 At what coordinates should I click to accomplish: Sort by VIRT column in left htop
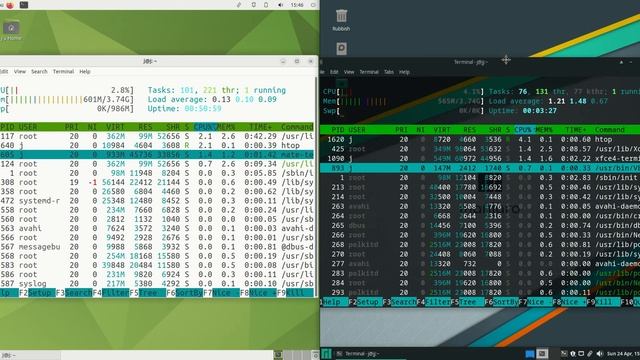pos(115,127)
